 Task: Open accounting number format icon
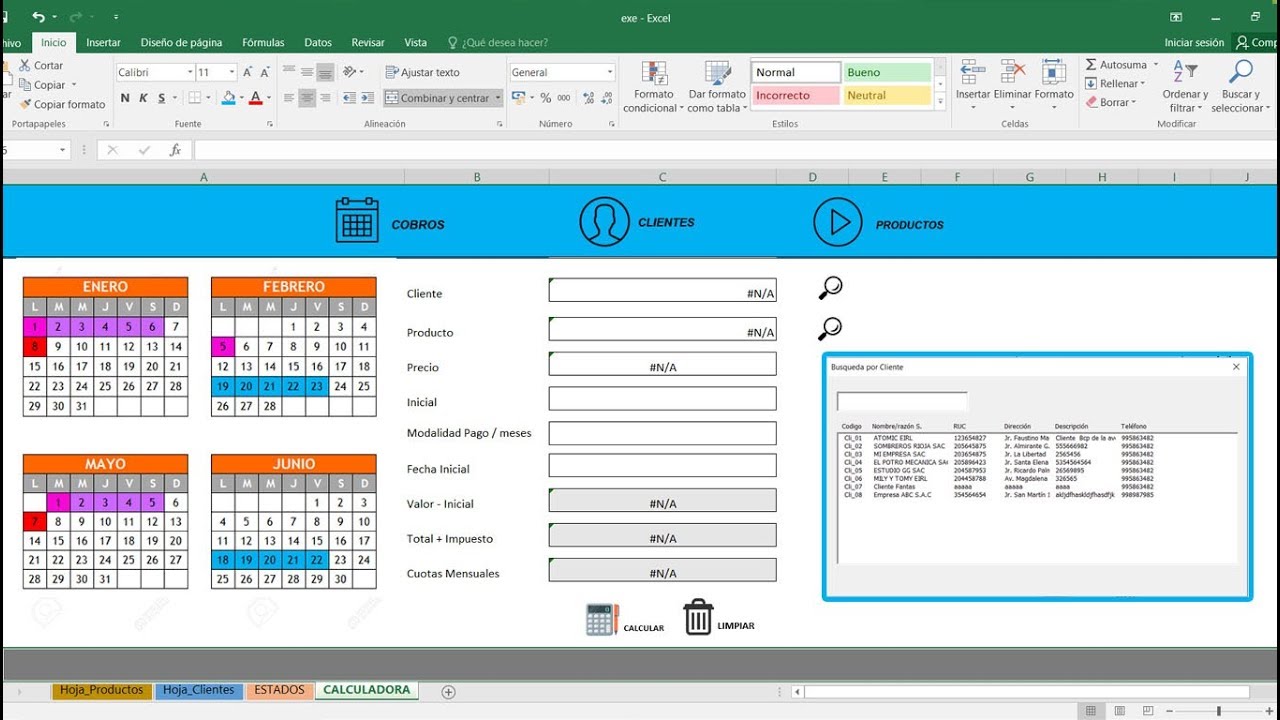coord(518,98)
